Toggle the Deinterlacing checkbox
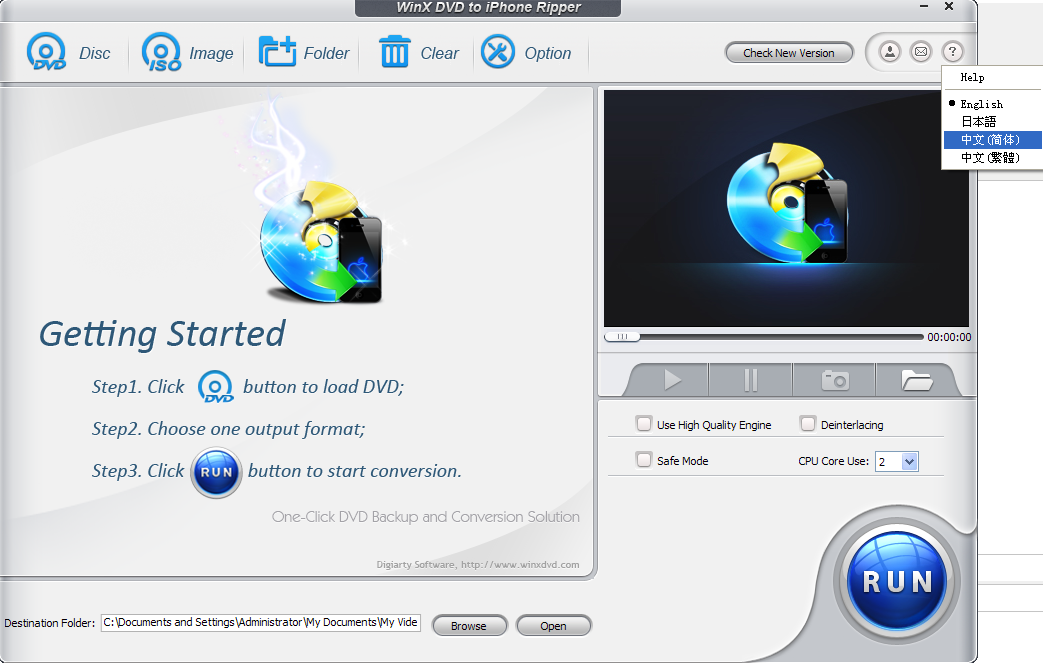 point(808,424)
